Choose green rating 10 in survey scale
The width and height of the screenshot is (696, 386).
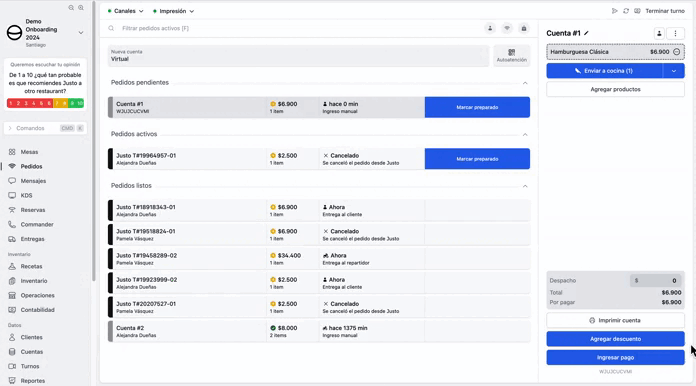tap(80, 103)
